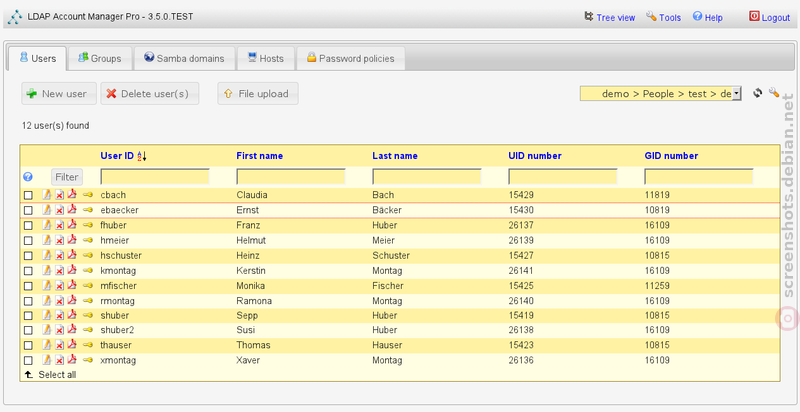Focus the First name filter field
The image size is (800, 412).
[x=291, y=176]
